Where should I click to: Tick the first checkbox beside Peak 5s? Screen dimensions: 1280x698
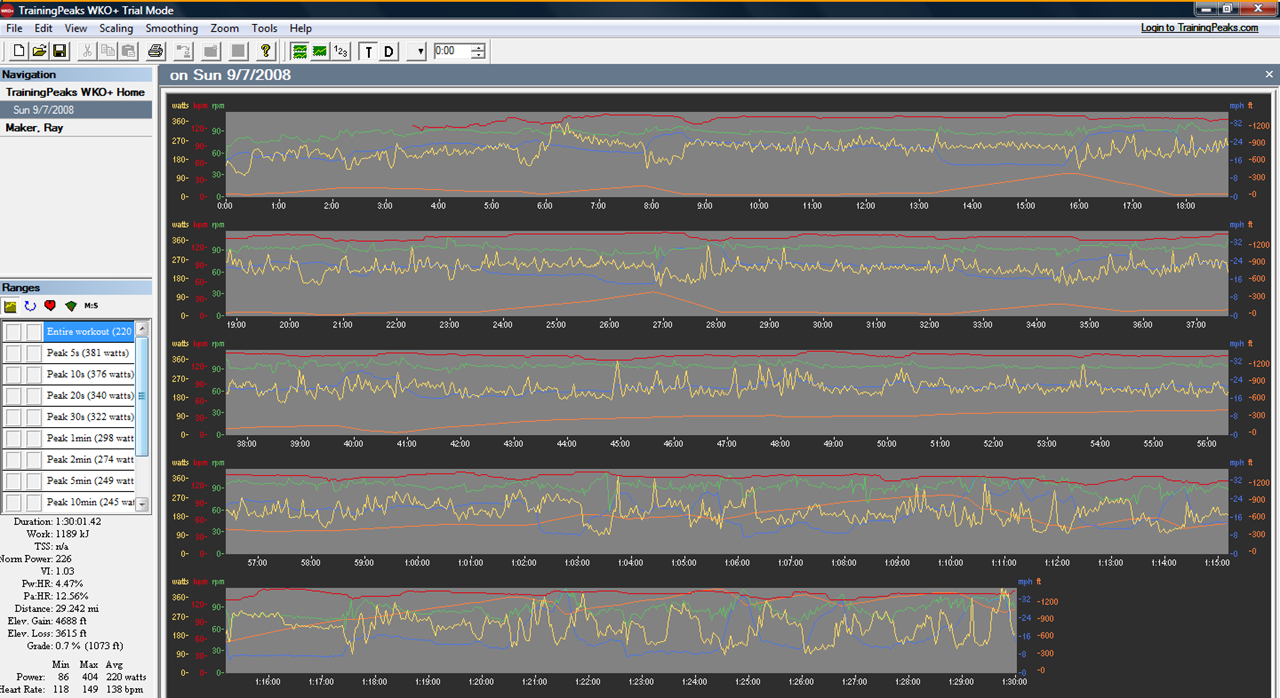14,353
